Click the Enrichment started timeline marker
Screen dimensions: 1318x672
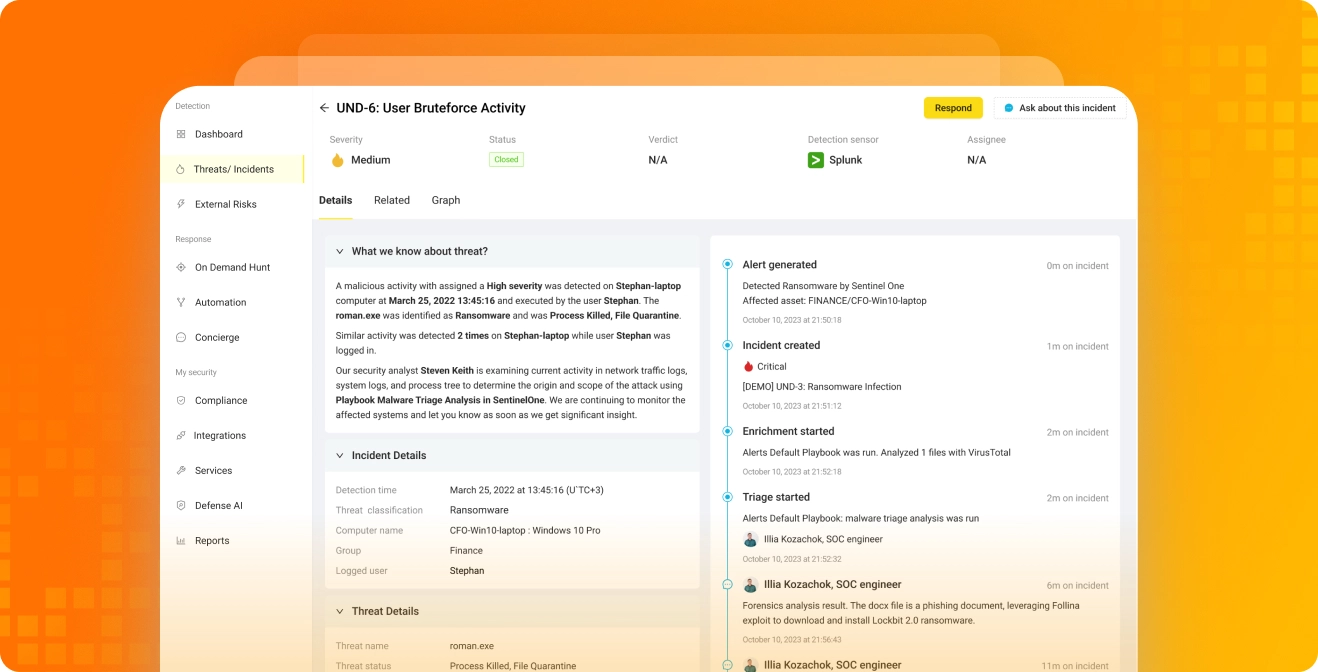[x=727, y=431]
